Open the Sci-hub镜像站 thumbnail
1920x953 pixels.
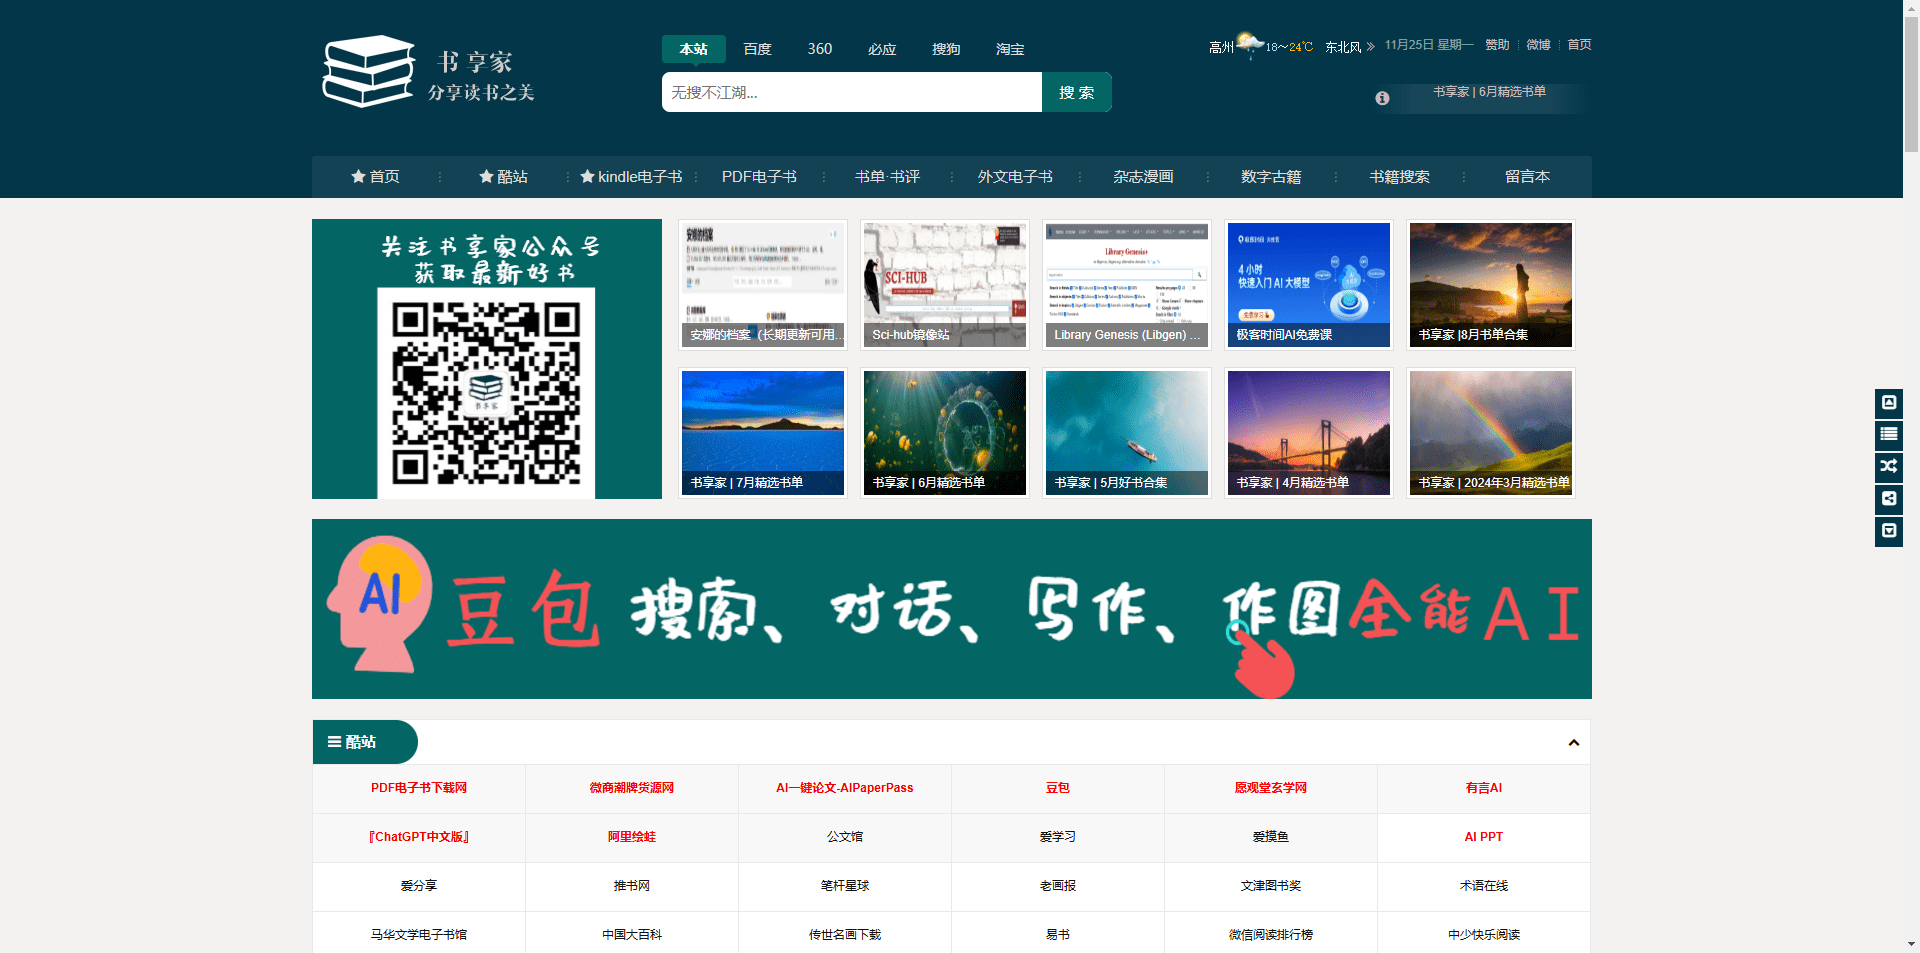(944, 284)
